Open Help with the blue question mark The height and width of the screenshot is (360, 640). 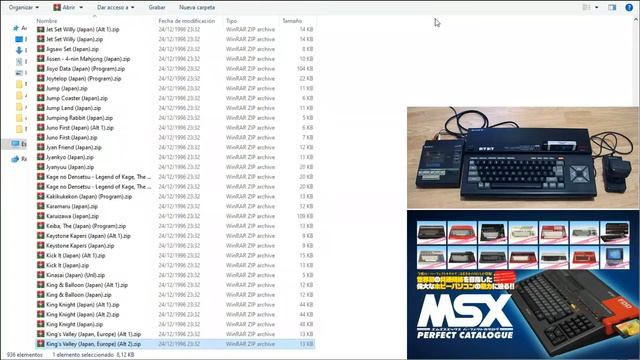629,7
